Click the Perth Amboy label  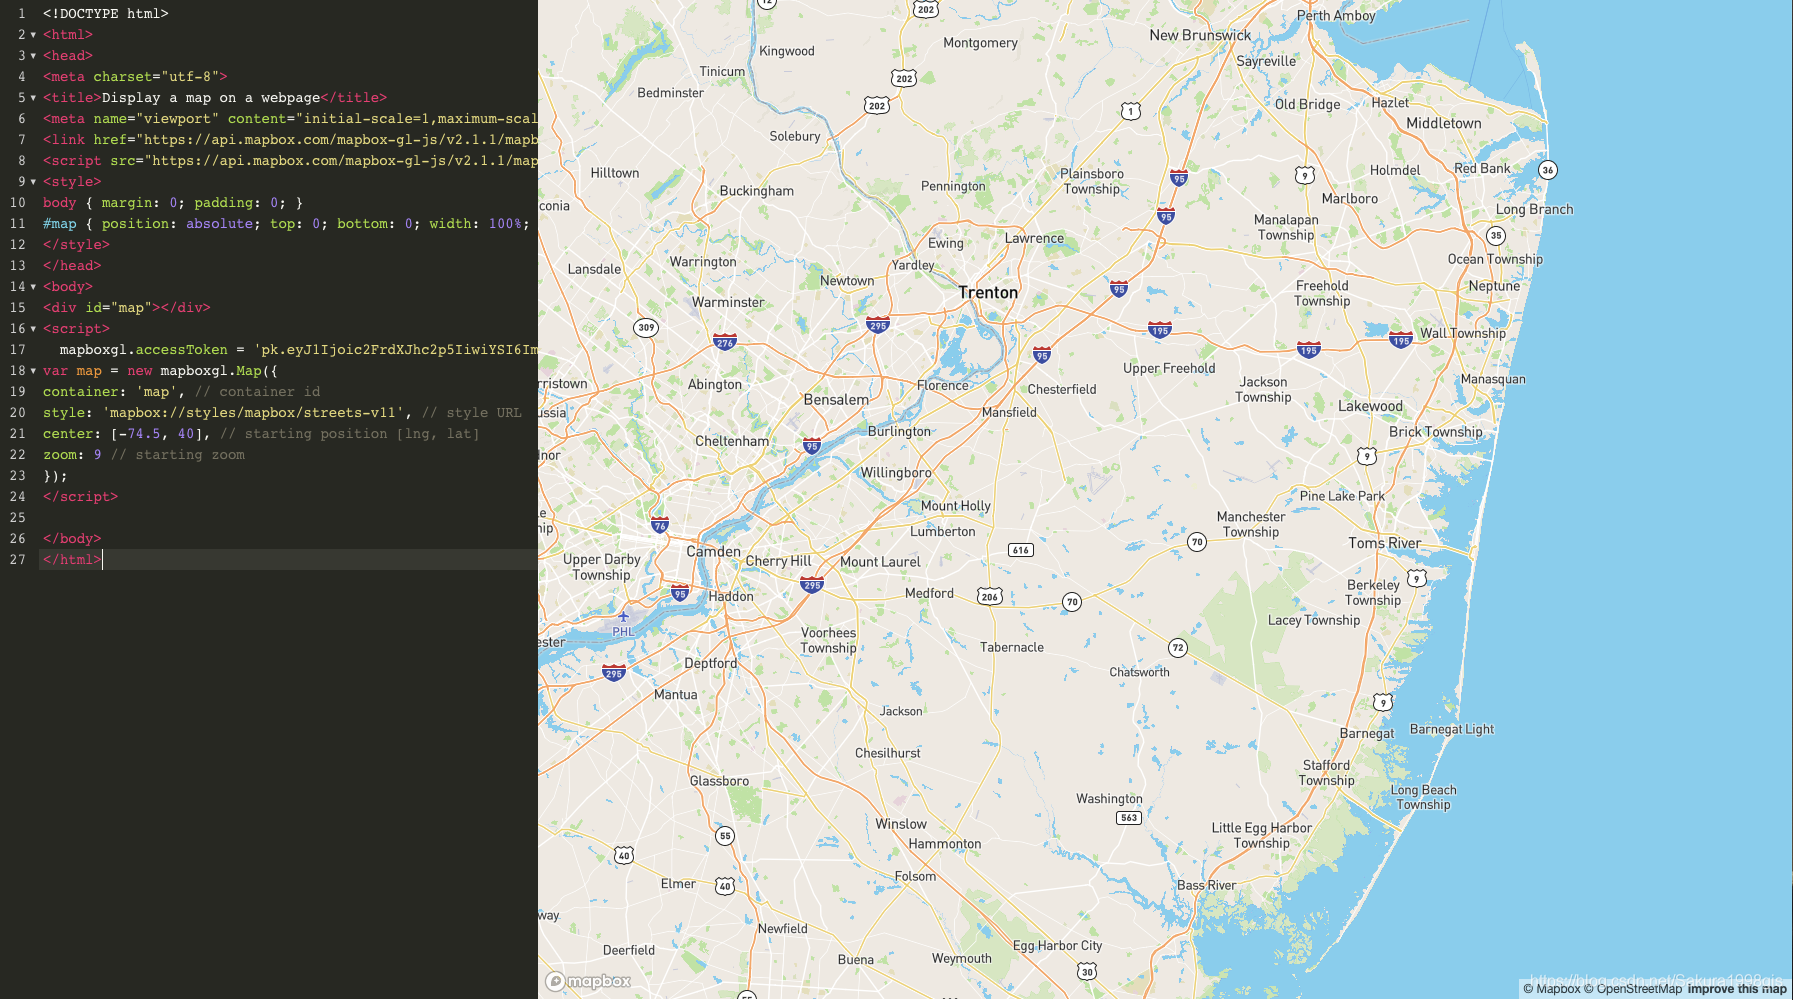pyautogui.click(x=1336, y=16)
